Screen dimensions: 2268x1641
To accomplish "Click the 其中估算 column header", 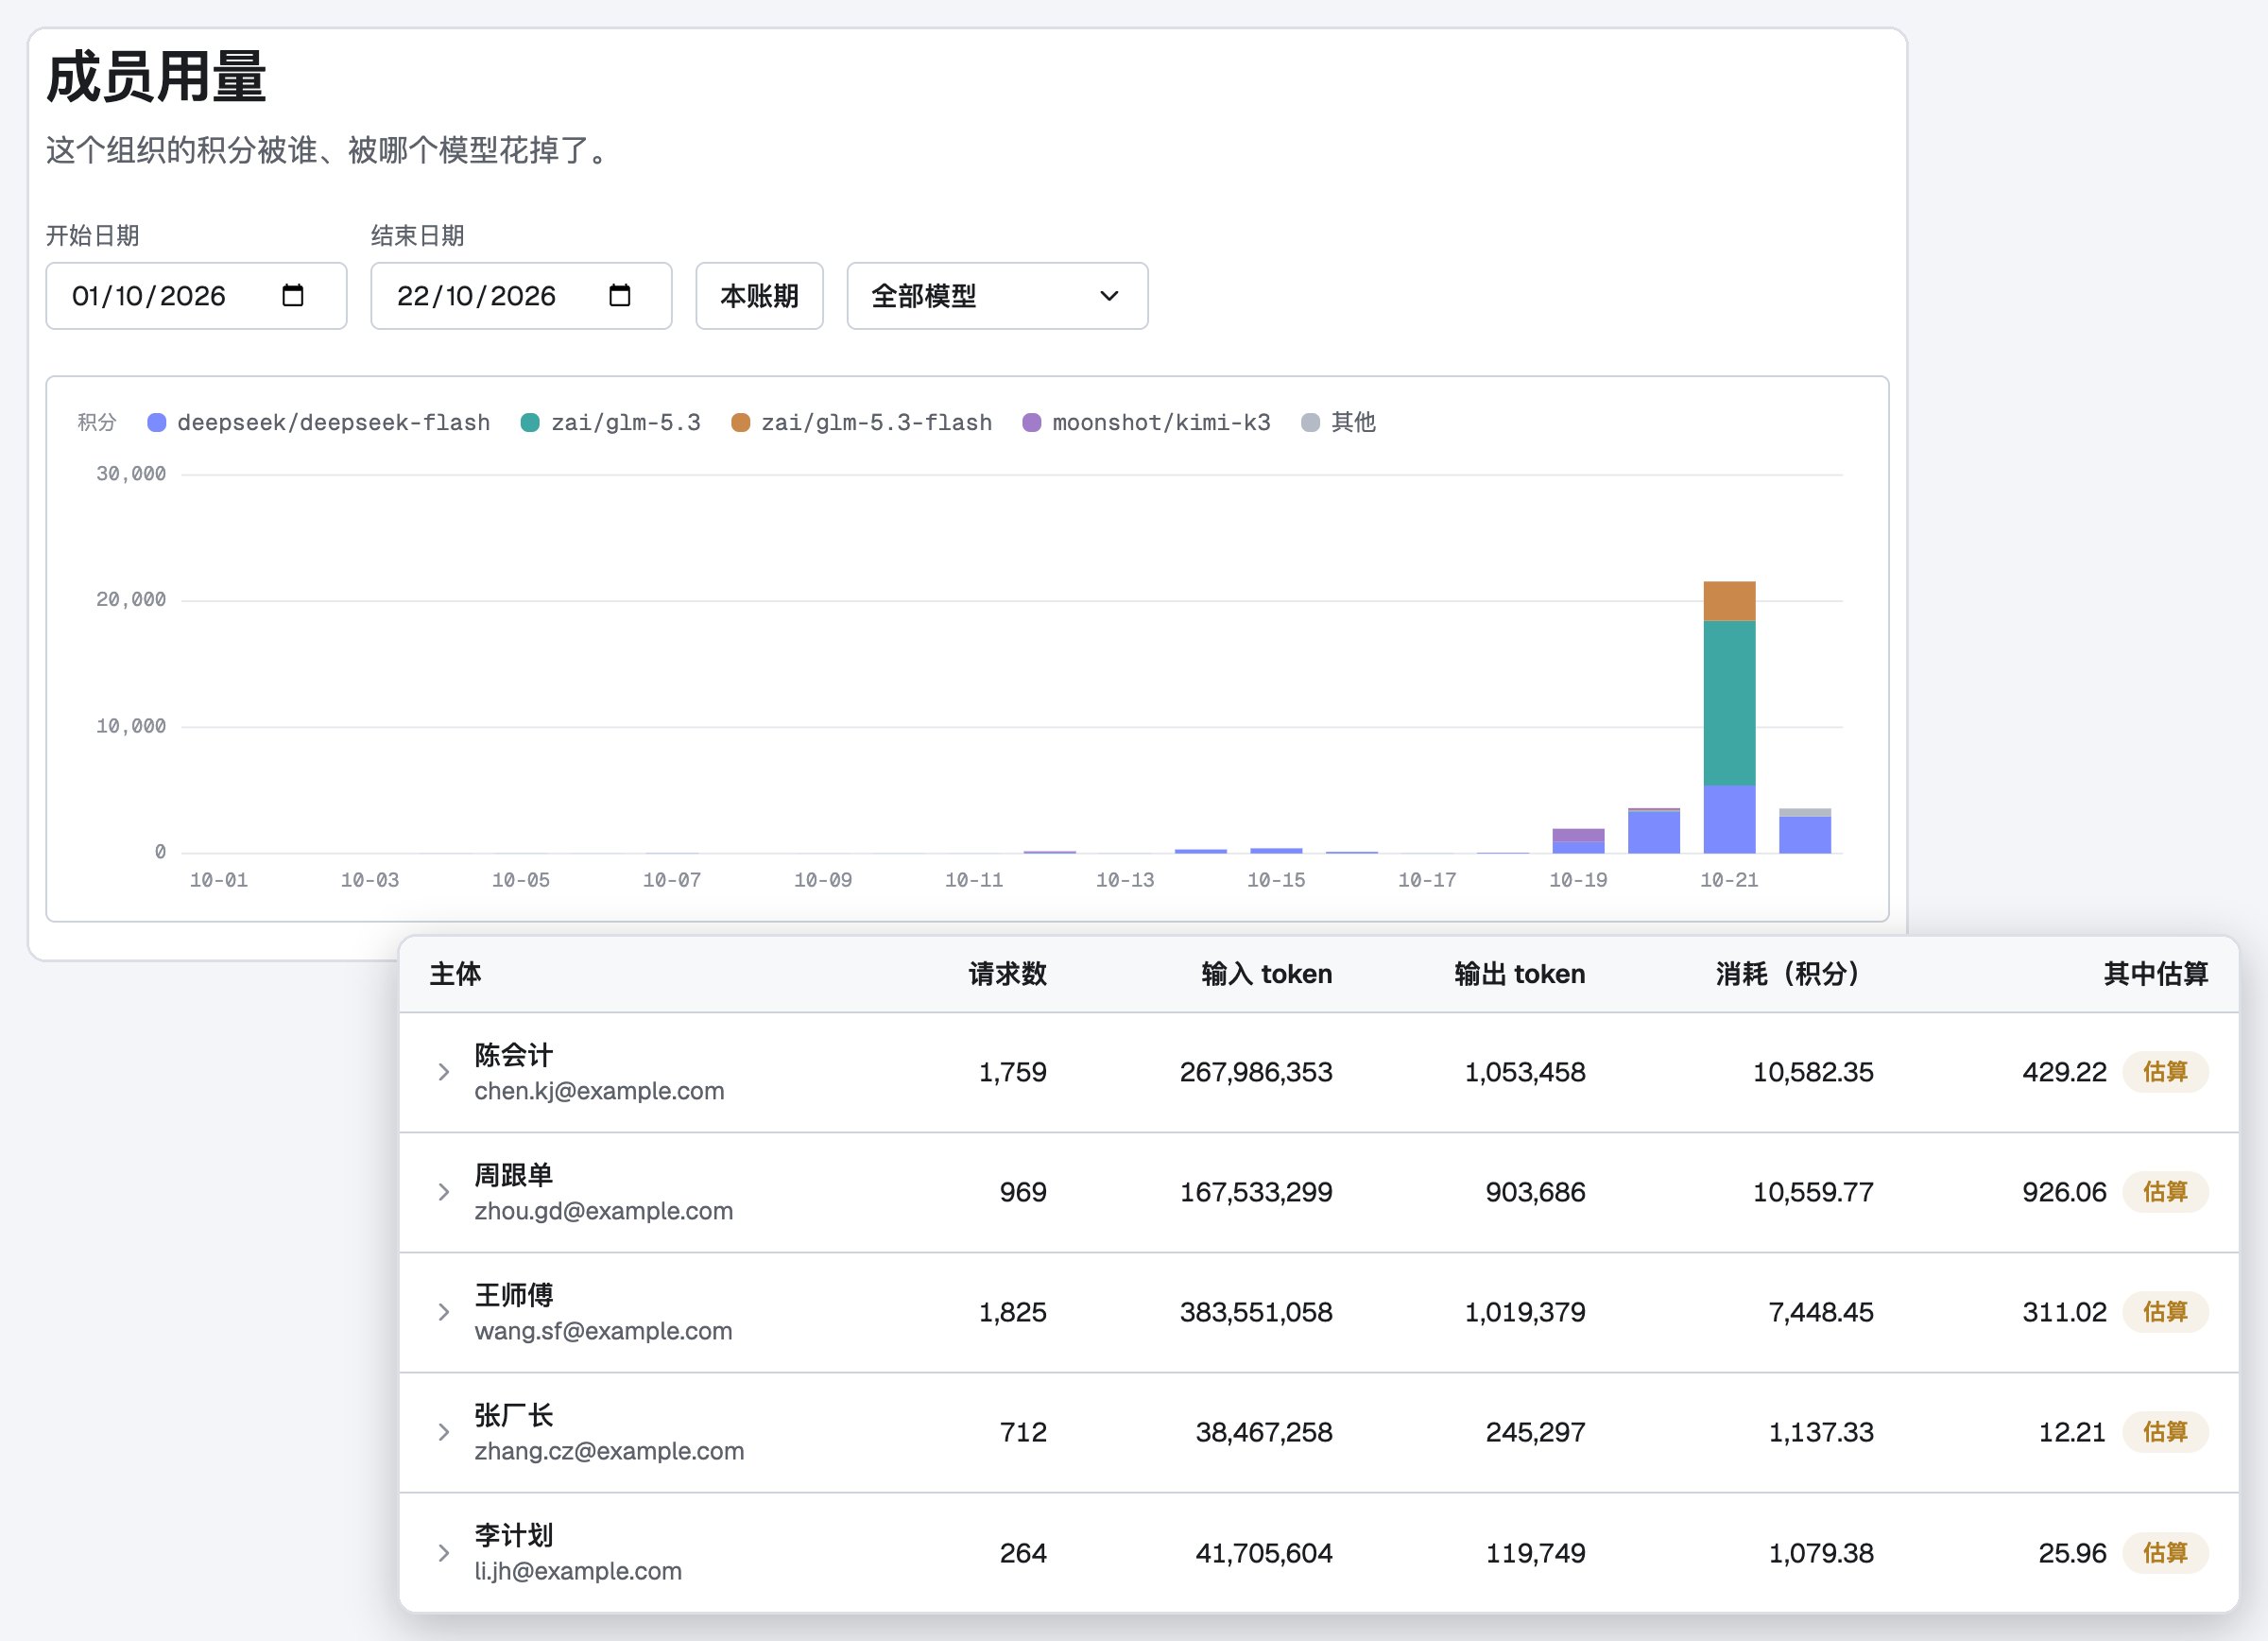I will [2156, 974].
